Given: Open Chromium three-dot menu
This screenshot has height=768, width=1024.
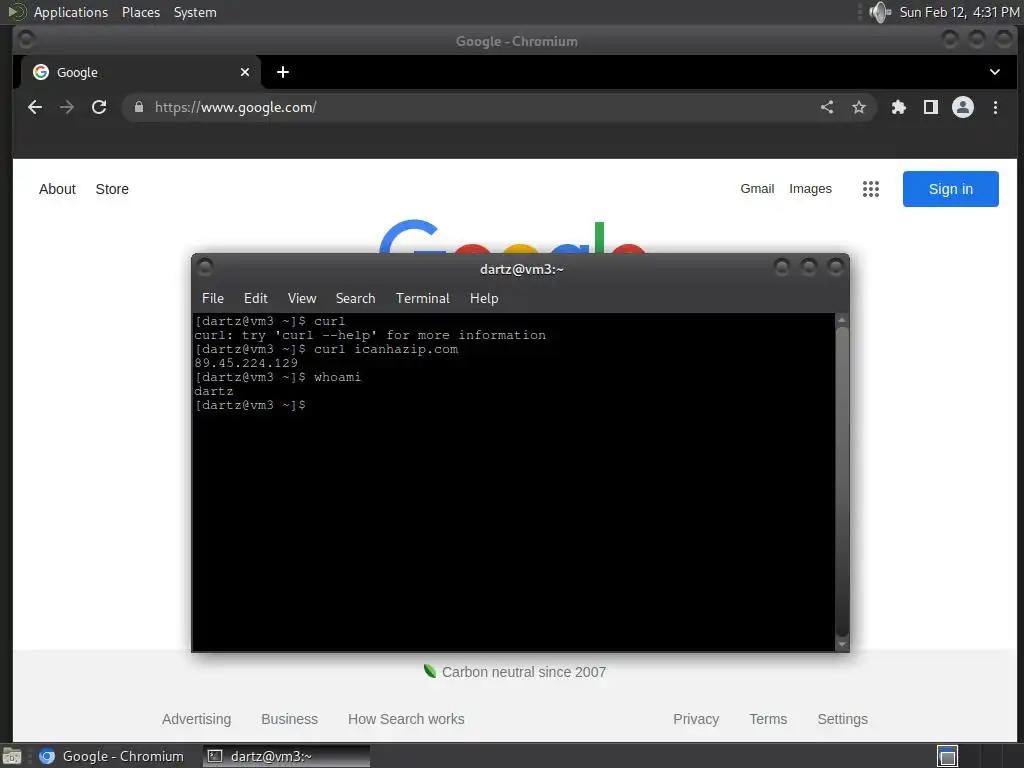Looking at the screenshot, I should coord(995,107).
